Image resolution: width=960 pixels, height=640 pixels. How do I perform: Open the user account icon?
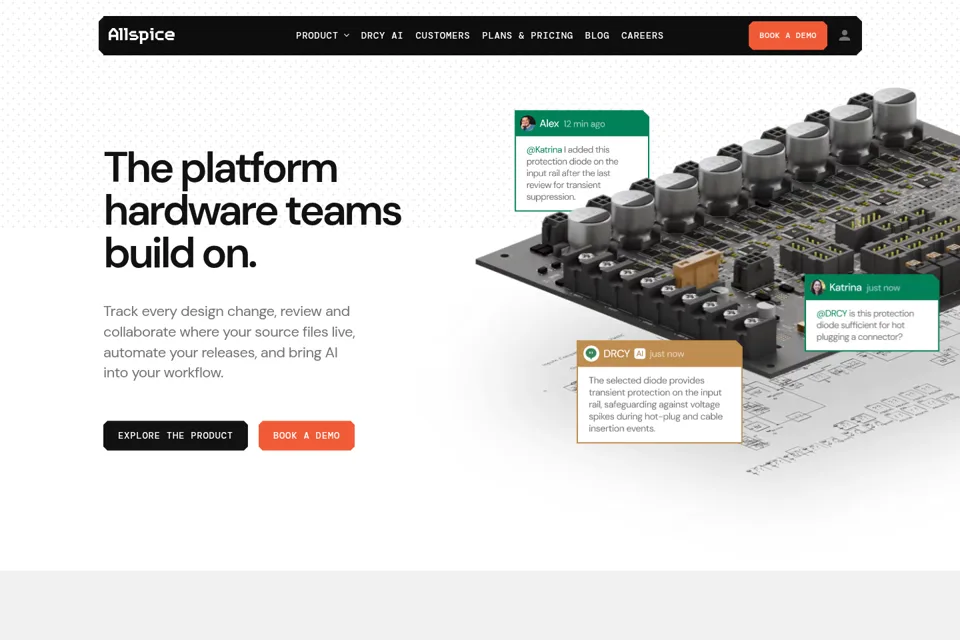844,36
